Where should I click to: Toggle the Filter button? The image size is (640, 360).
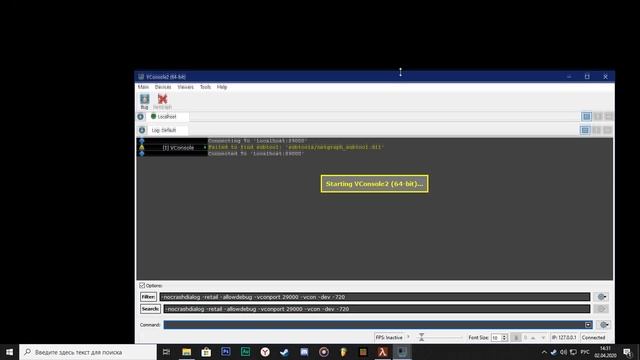coord(148,297)
